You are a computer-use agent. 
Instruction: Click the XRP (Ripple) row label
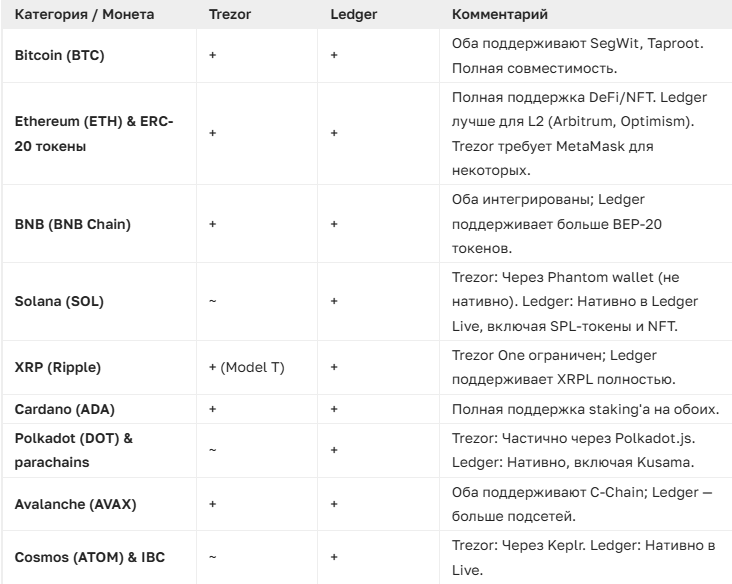click(58, 367)
